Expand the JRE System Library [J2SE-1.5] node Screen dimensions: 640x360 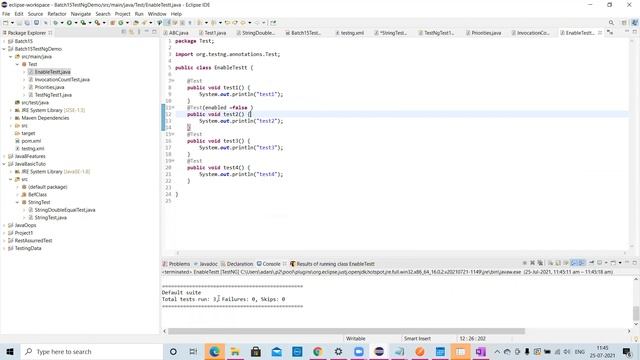coord(11,110)
